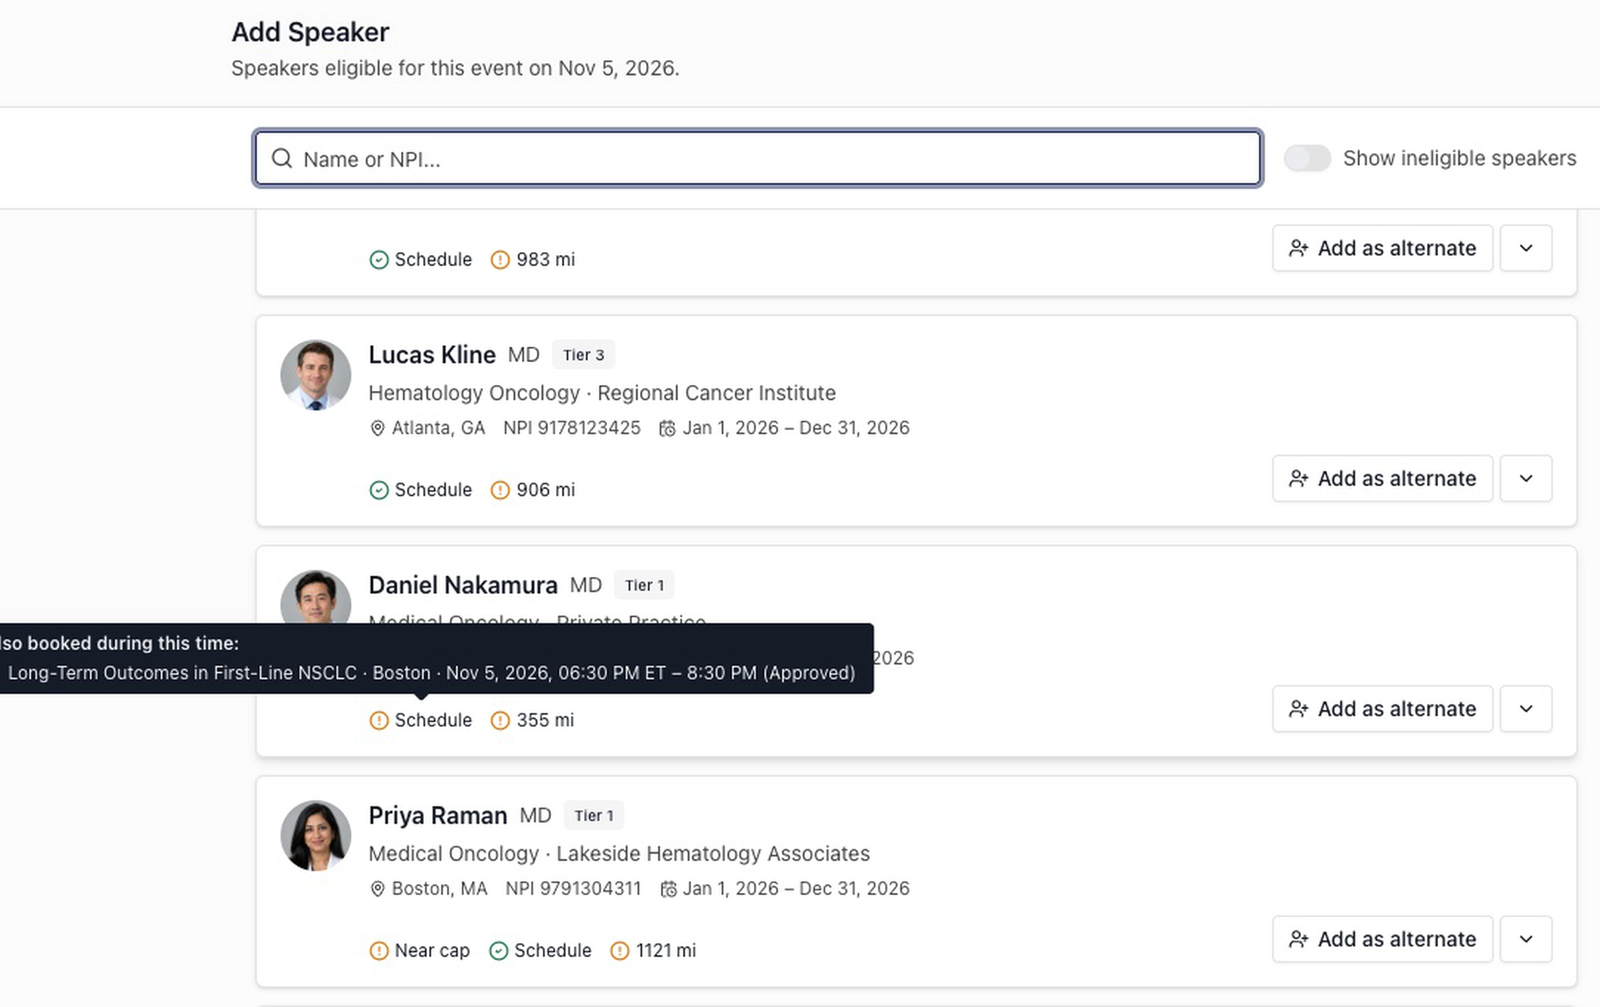The image size is (1600, 1007).
Task: Click Daniel Nakamura's avatar
Action: 316,597
